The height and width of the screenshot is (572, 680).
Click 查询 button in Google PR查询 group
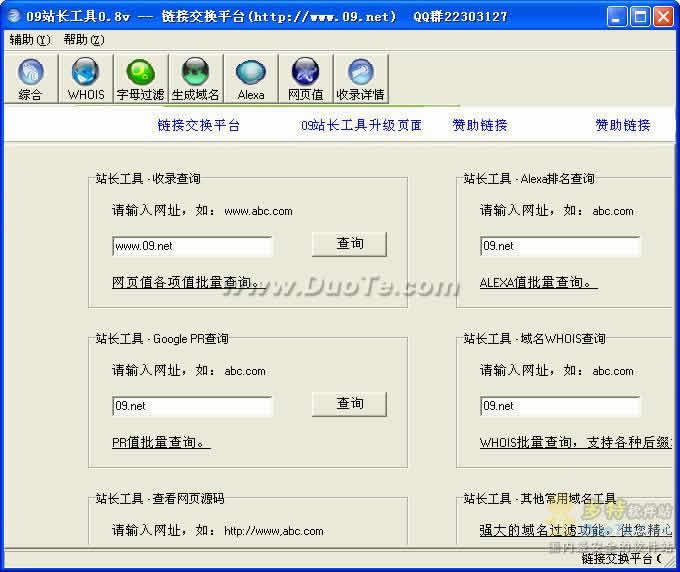350,404
